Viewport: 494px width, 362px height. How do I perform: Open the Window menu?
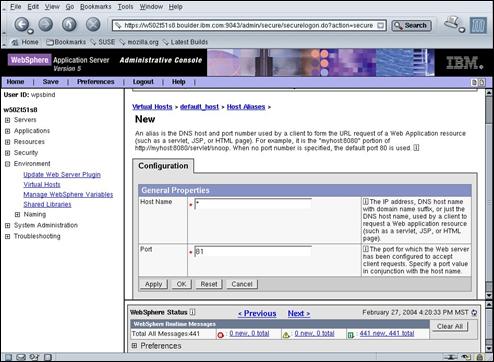tap(151, 7)
